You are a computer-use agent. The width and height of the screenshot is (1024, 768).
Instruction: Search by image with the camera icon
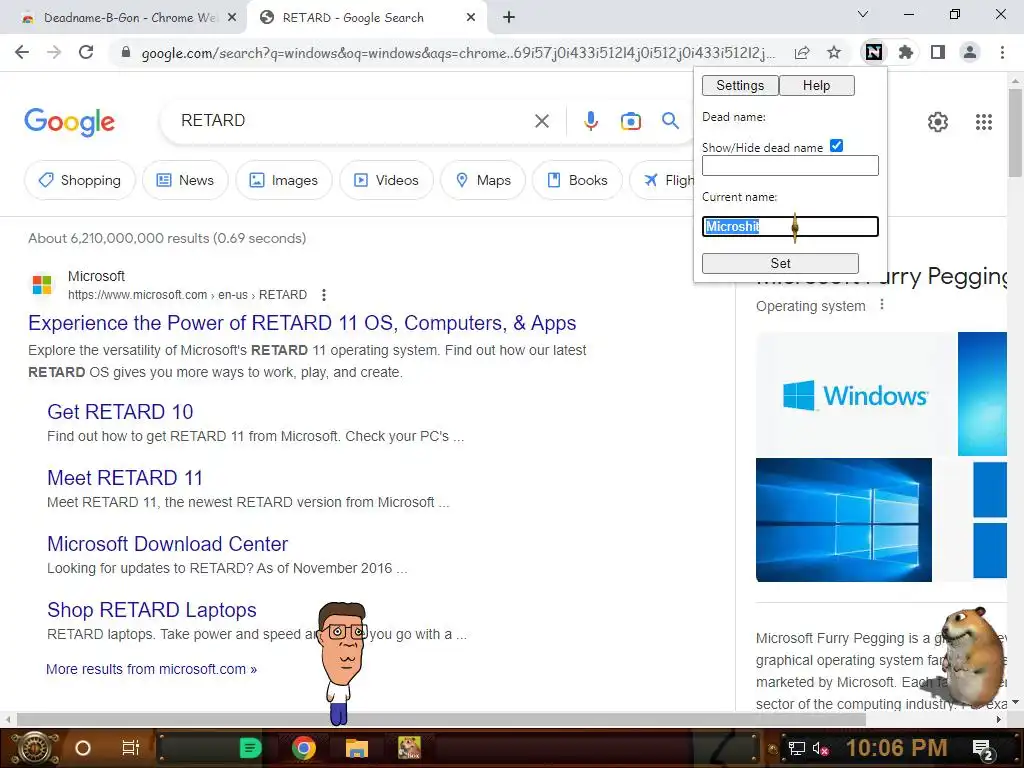click(631, 121)
